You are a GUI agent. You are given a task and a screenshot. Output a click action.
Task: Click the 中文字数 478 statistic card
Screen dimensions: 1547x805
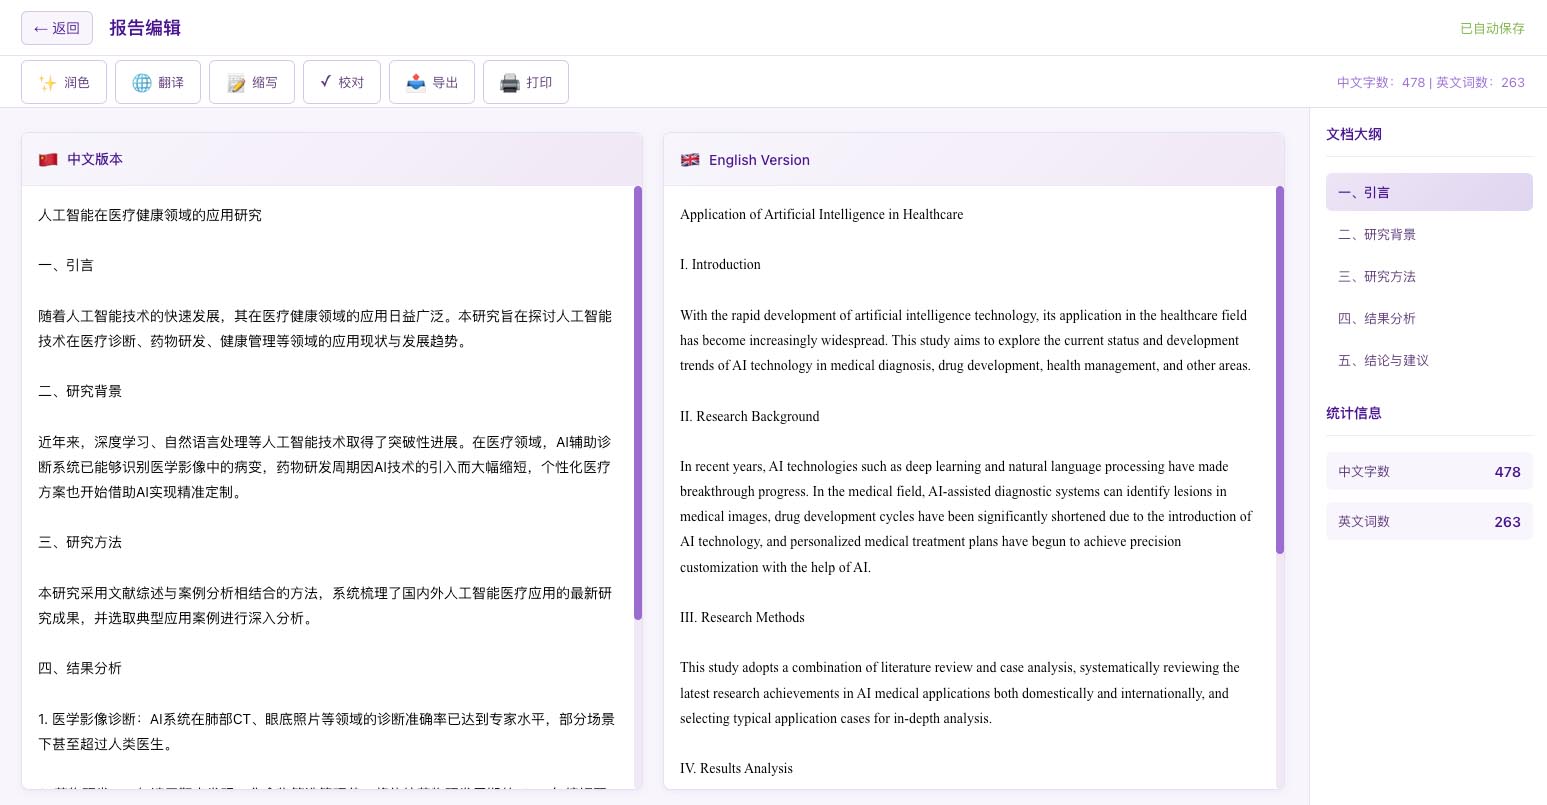pyautogui.click(x=1429, y=471)
